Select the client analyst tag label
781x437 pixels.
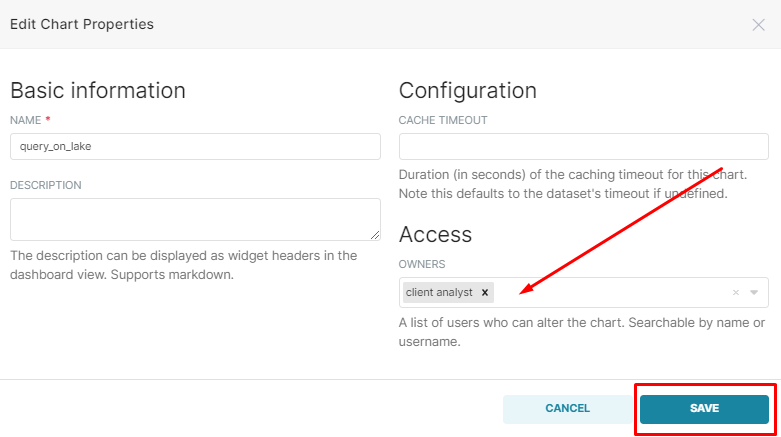click(x=439, y=292)
